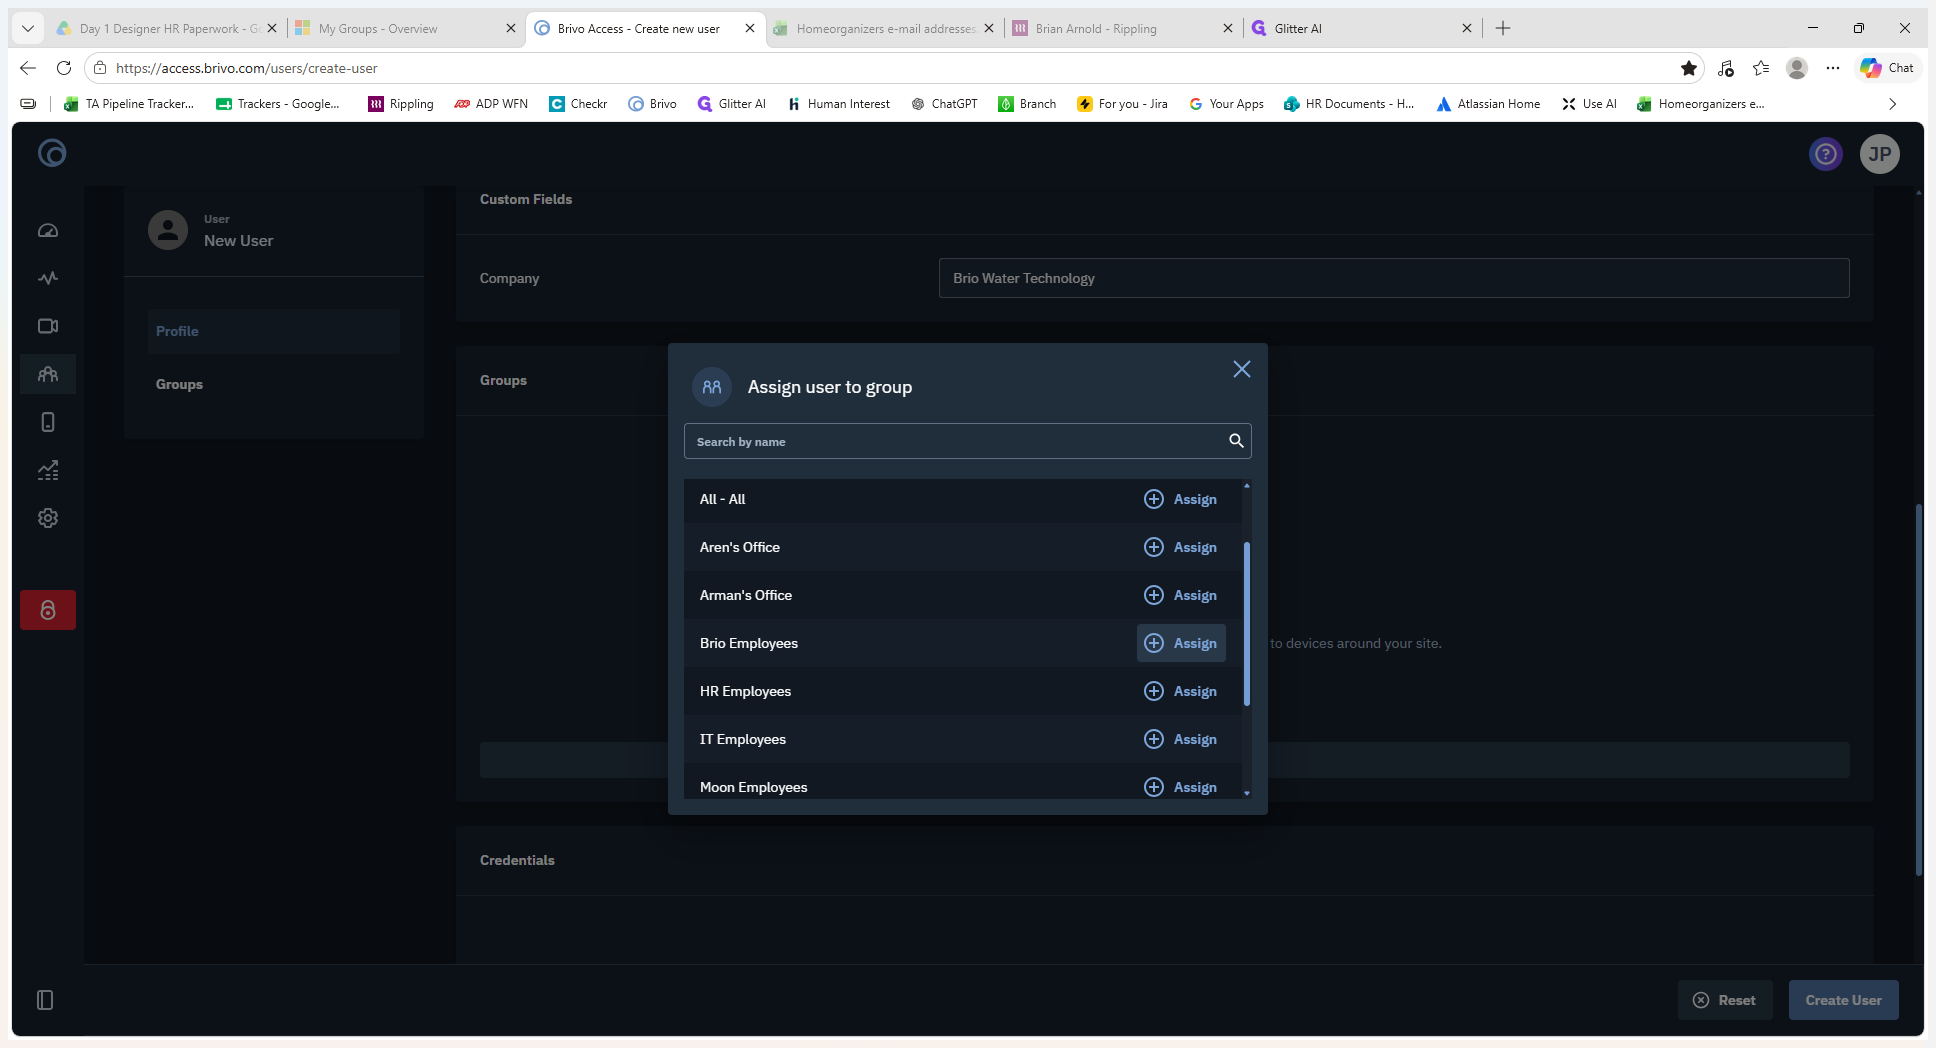Screen dimensions: 1936x1048
Task: Click the Brivo logo at top left
Action: (52, 153)
